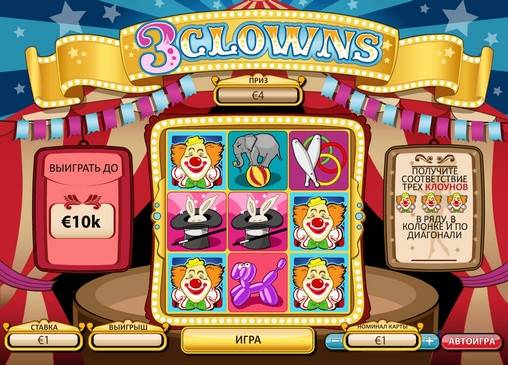Click the center rabbit in hat tile
Viewport: 508px width, 365px height.
coord(258,221)
